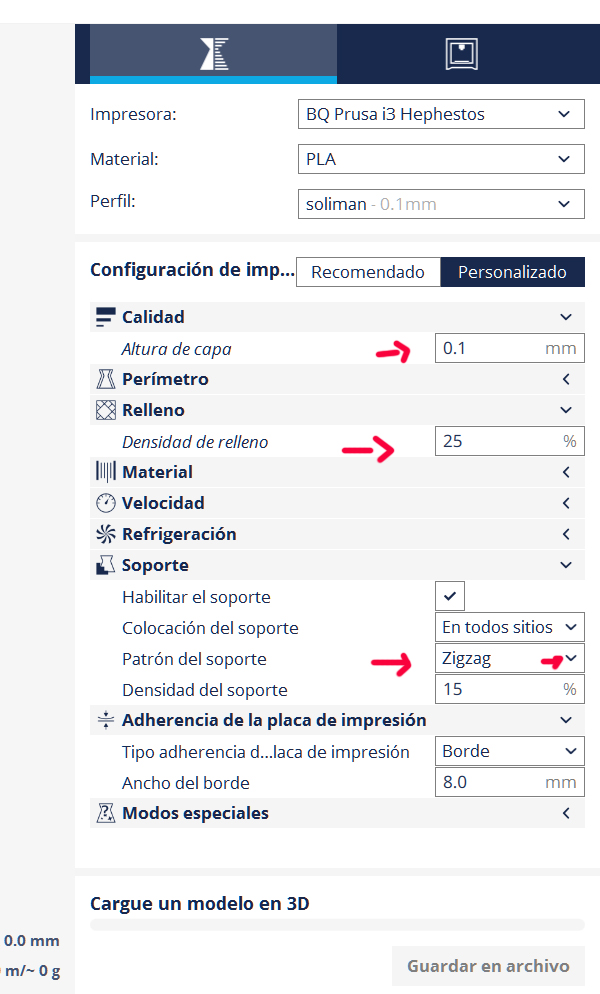Image resolution: width=600 pixels, height=994 pixels.
Task: Select the Personalizado settings mode
Action: click(x=512, y=272)
